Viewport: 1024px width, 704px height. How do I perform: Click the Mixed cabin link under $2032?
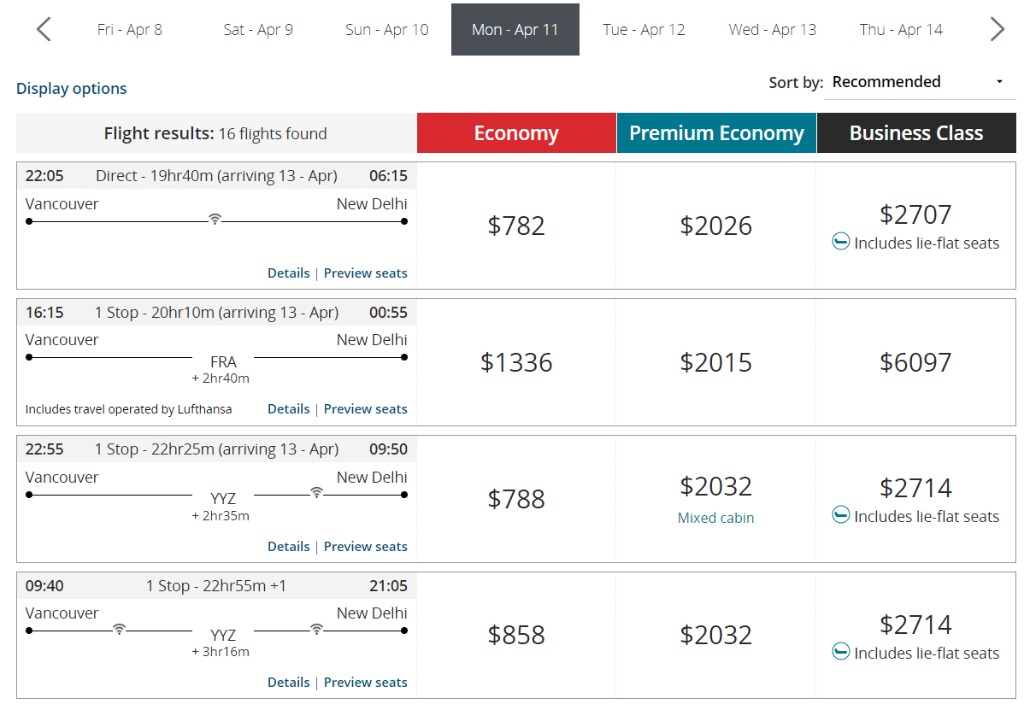coord(716,518)
